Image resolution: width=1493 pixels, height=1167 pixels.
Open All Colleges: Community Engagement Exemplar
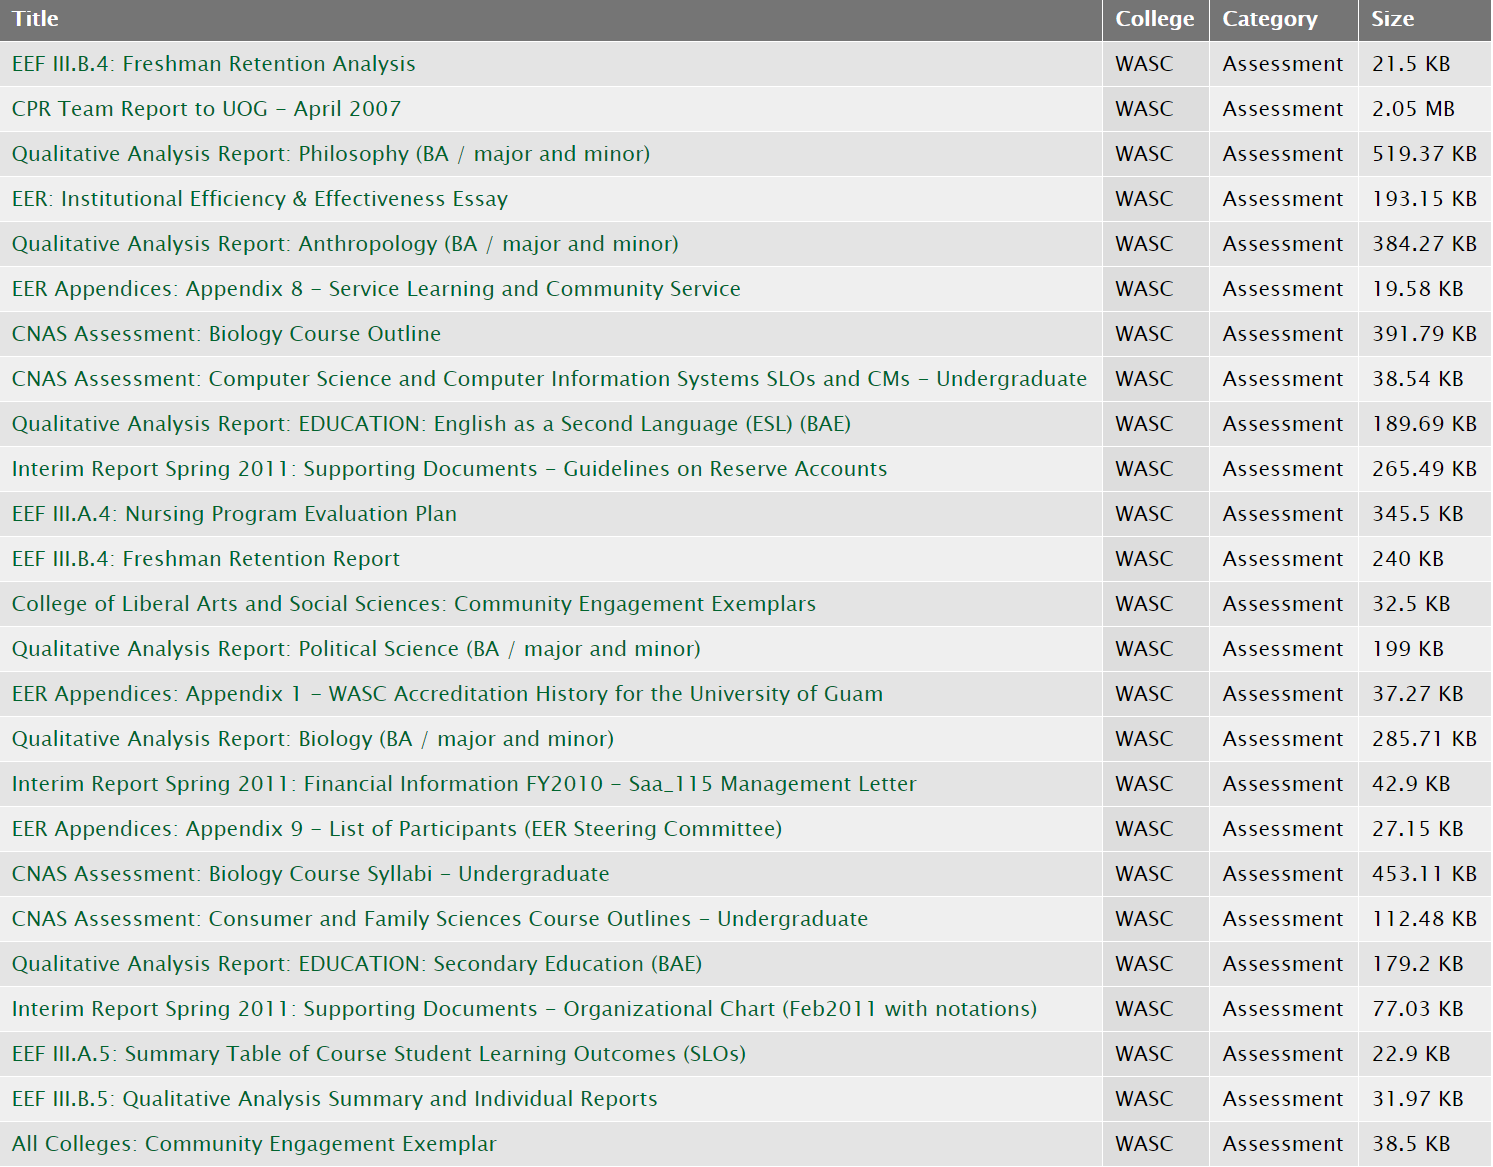click(x=254, y=1144)
